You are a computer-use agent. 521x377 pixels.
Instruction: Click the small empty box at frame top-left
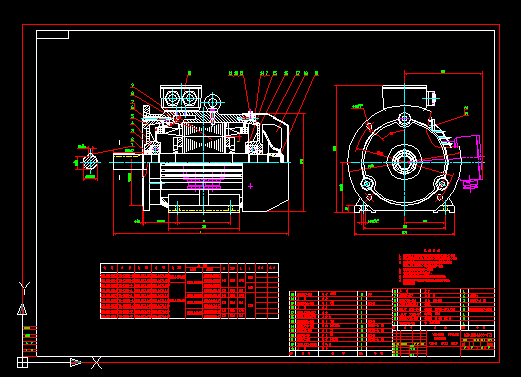(x=52, y=34)
